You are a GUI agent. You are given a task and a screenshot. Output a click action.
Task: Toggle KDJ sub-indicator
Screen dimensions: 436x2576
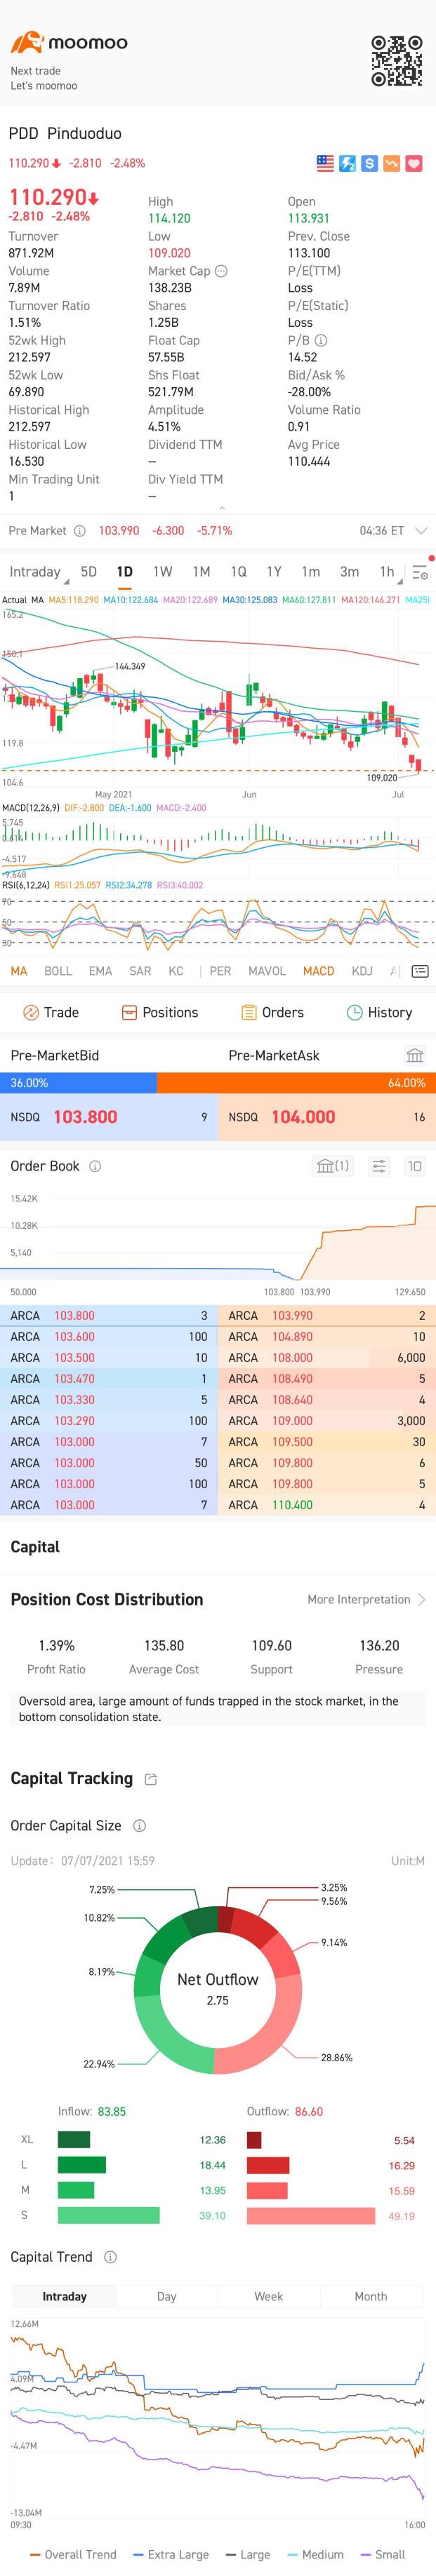click(x=362, y=971)
